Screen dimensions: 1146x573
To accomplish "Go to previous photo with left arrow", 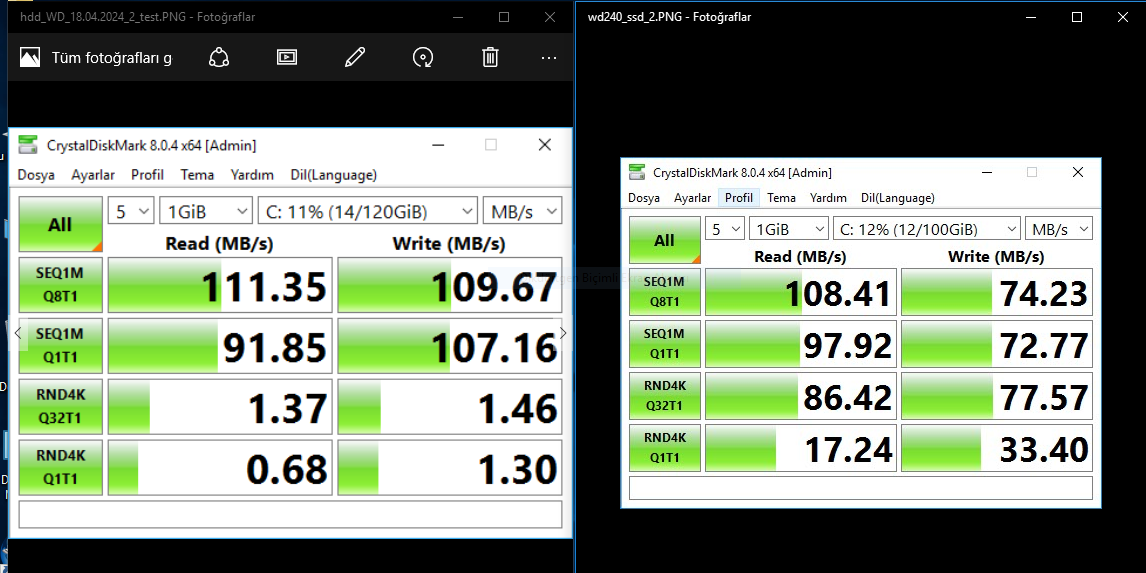I will pyautogui.click(x=18, y=333).
